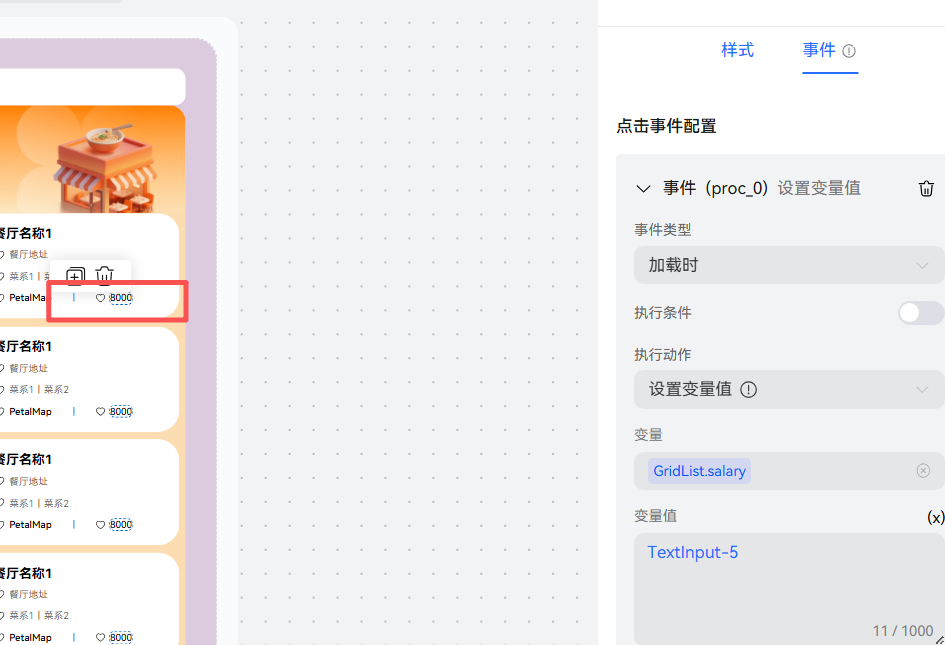
Task: Click the duplicate icon above the selected card
Action: click(x=75, y=274)
